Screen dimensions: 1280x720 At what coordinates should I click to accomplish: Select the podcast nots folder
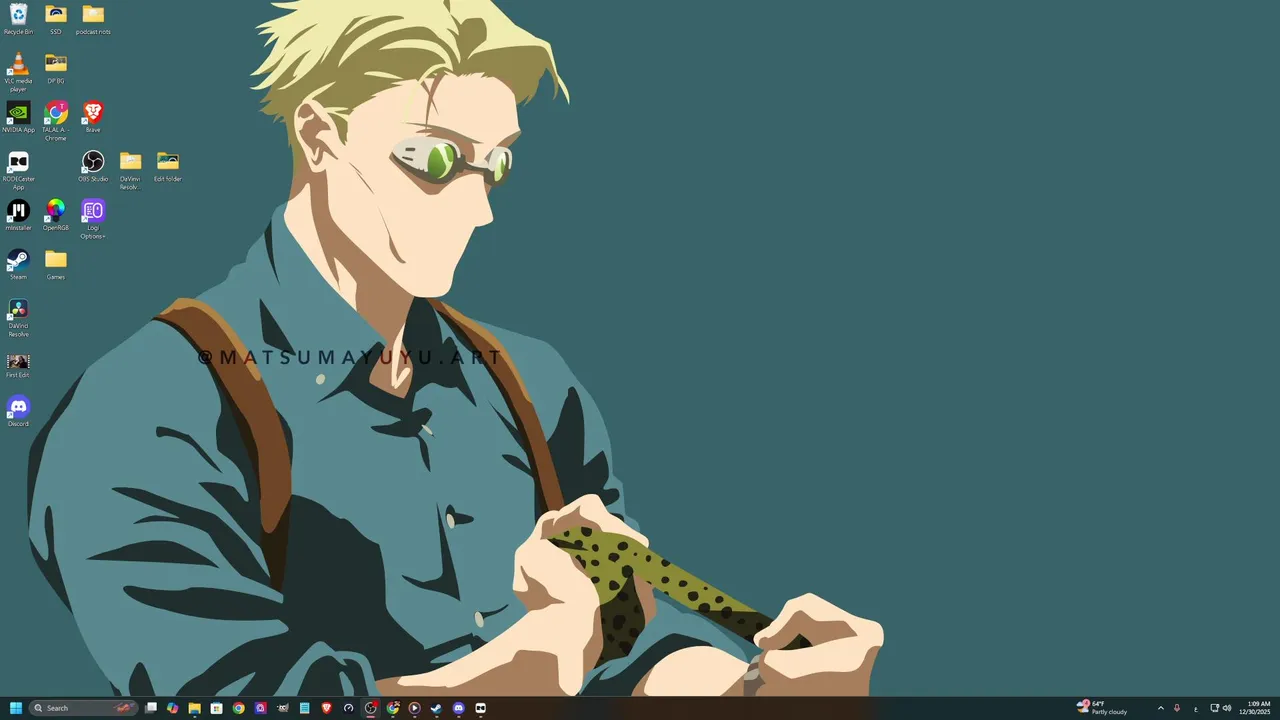click(93, 19)
